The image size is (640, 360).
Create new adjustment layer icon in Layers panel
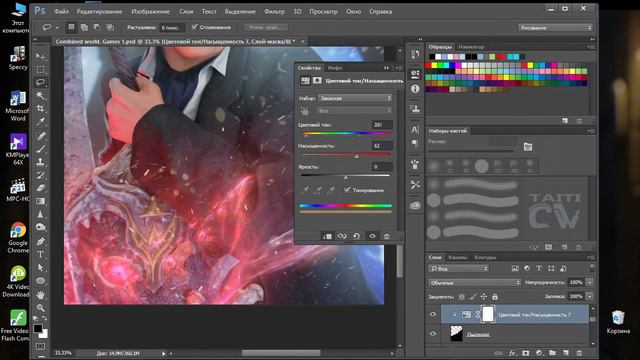(x=539, y=353)
